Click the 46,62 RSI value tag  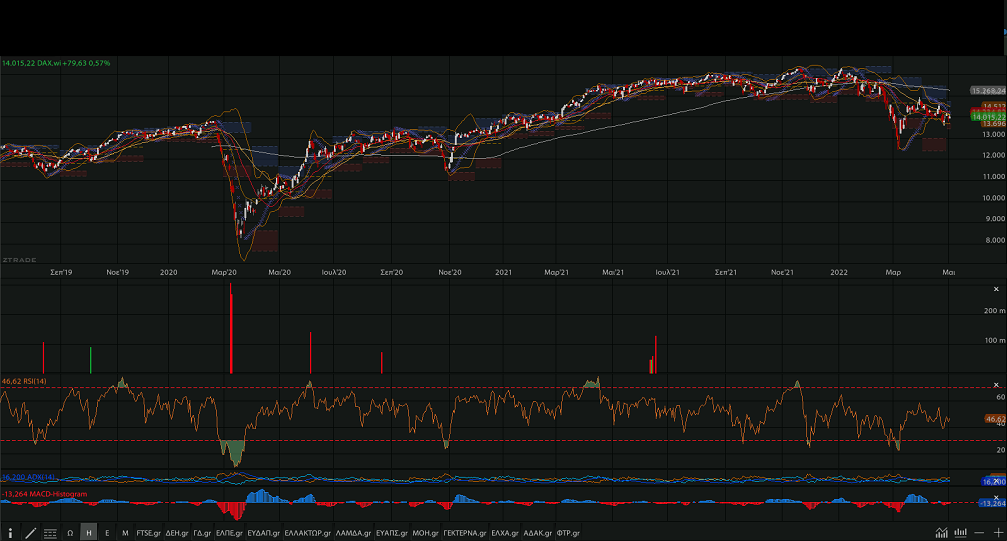coord(995,419)
